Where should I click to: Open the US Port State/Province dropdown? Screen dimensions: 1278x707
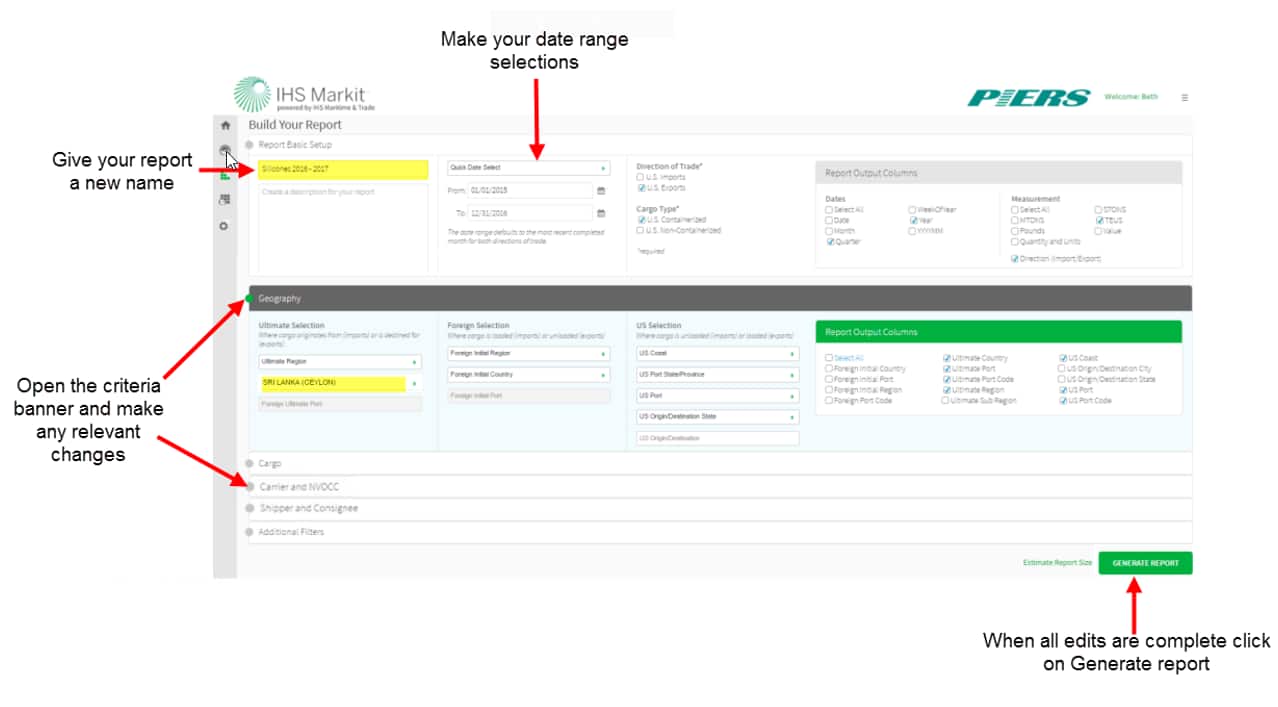click(717, 375)
